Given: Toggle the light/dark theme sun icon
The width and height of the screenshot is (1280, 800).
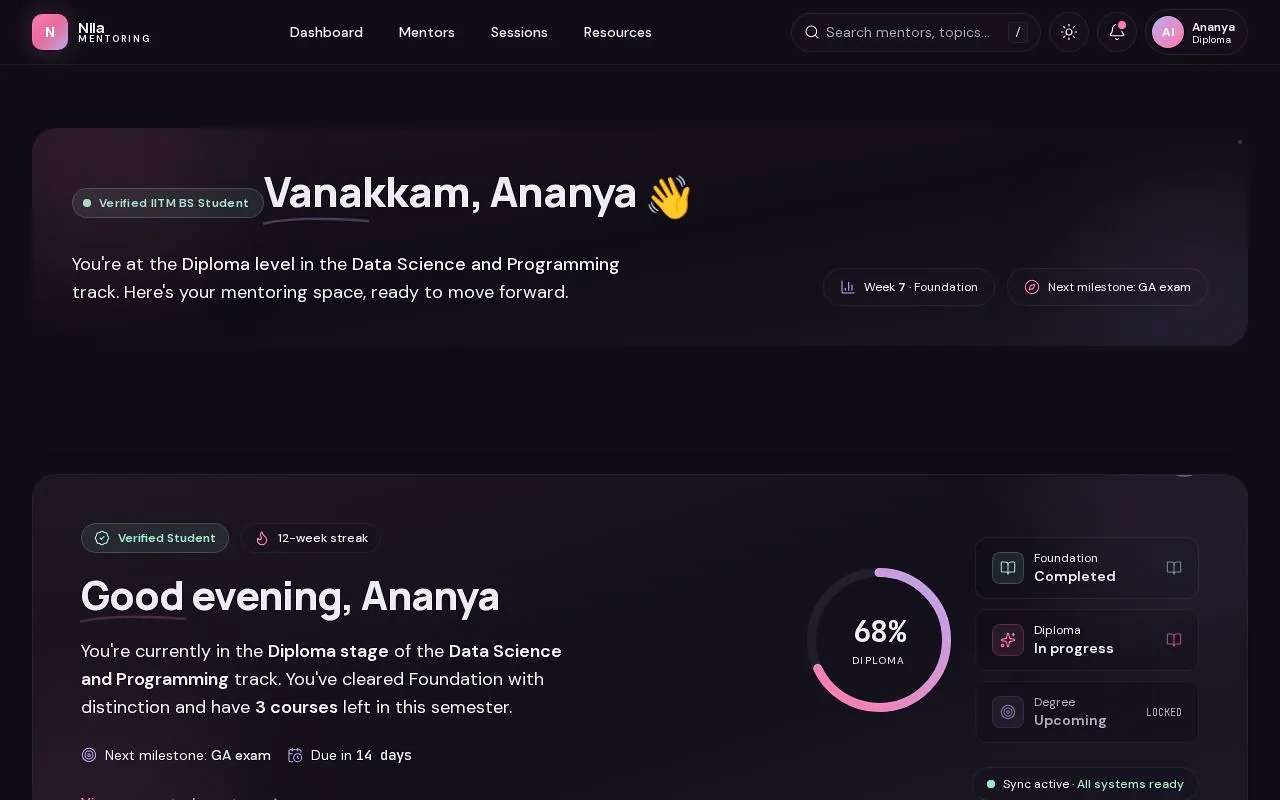Looking at the screenshot, I should (1069, 32).
